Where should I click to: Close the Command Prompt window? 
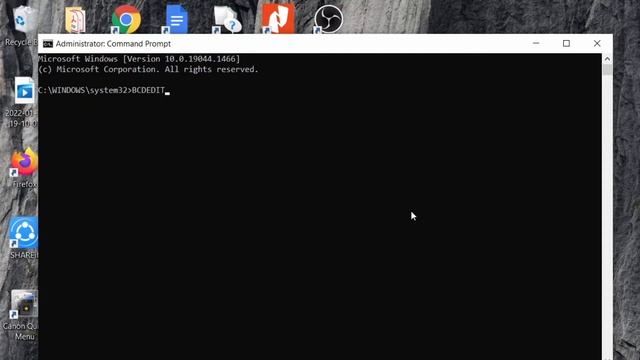[x=597, y=43]
